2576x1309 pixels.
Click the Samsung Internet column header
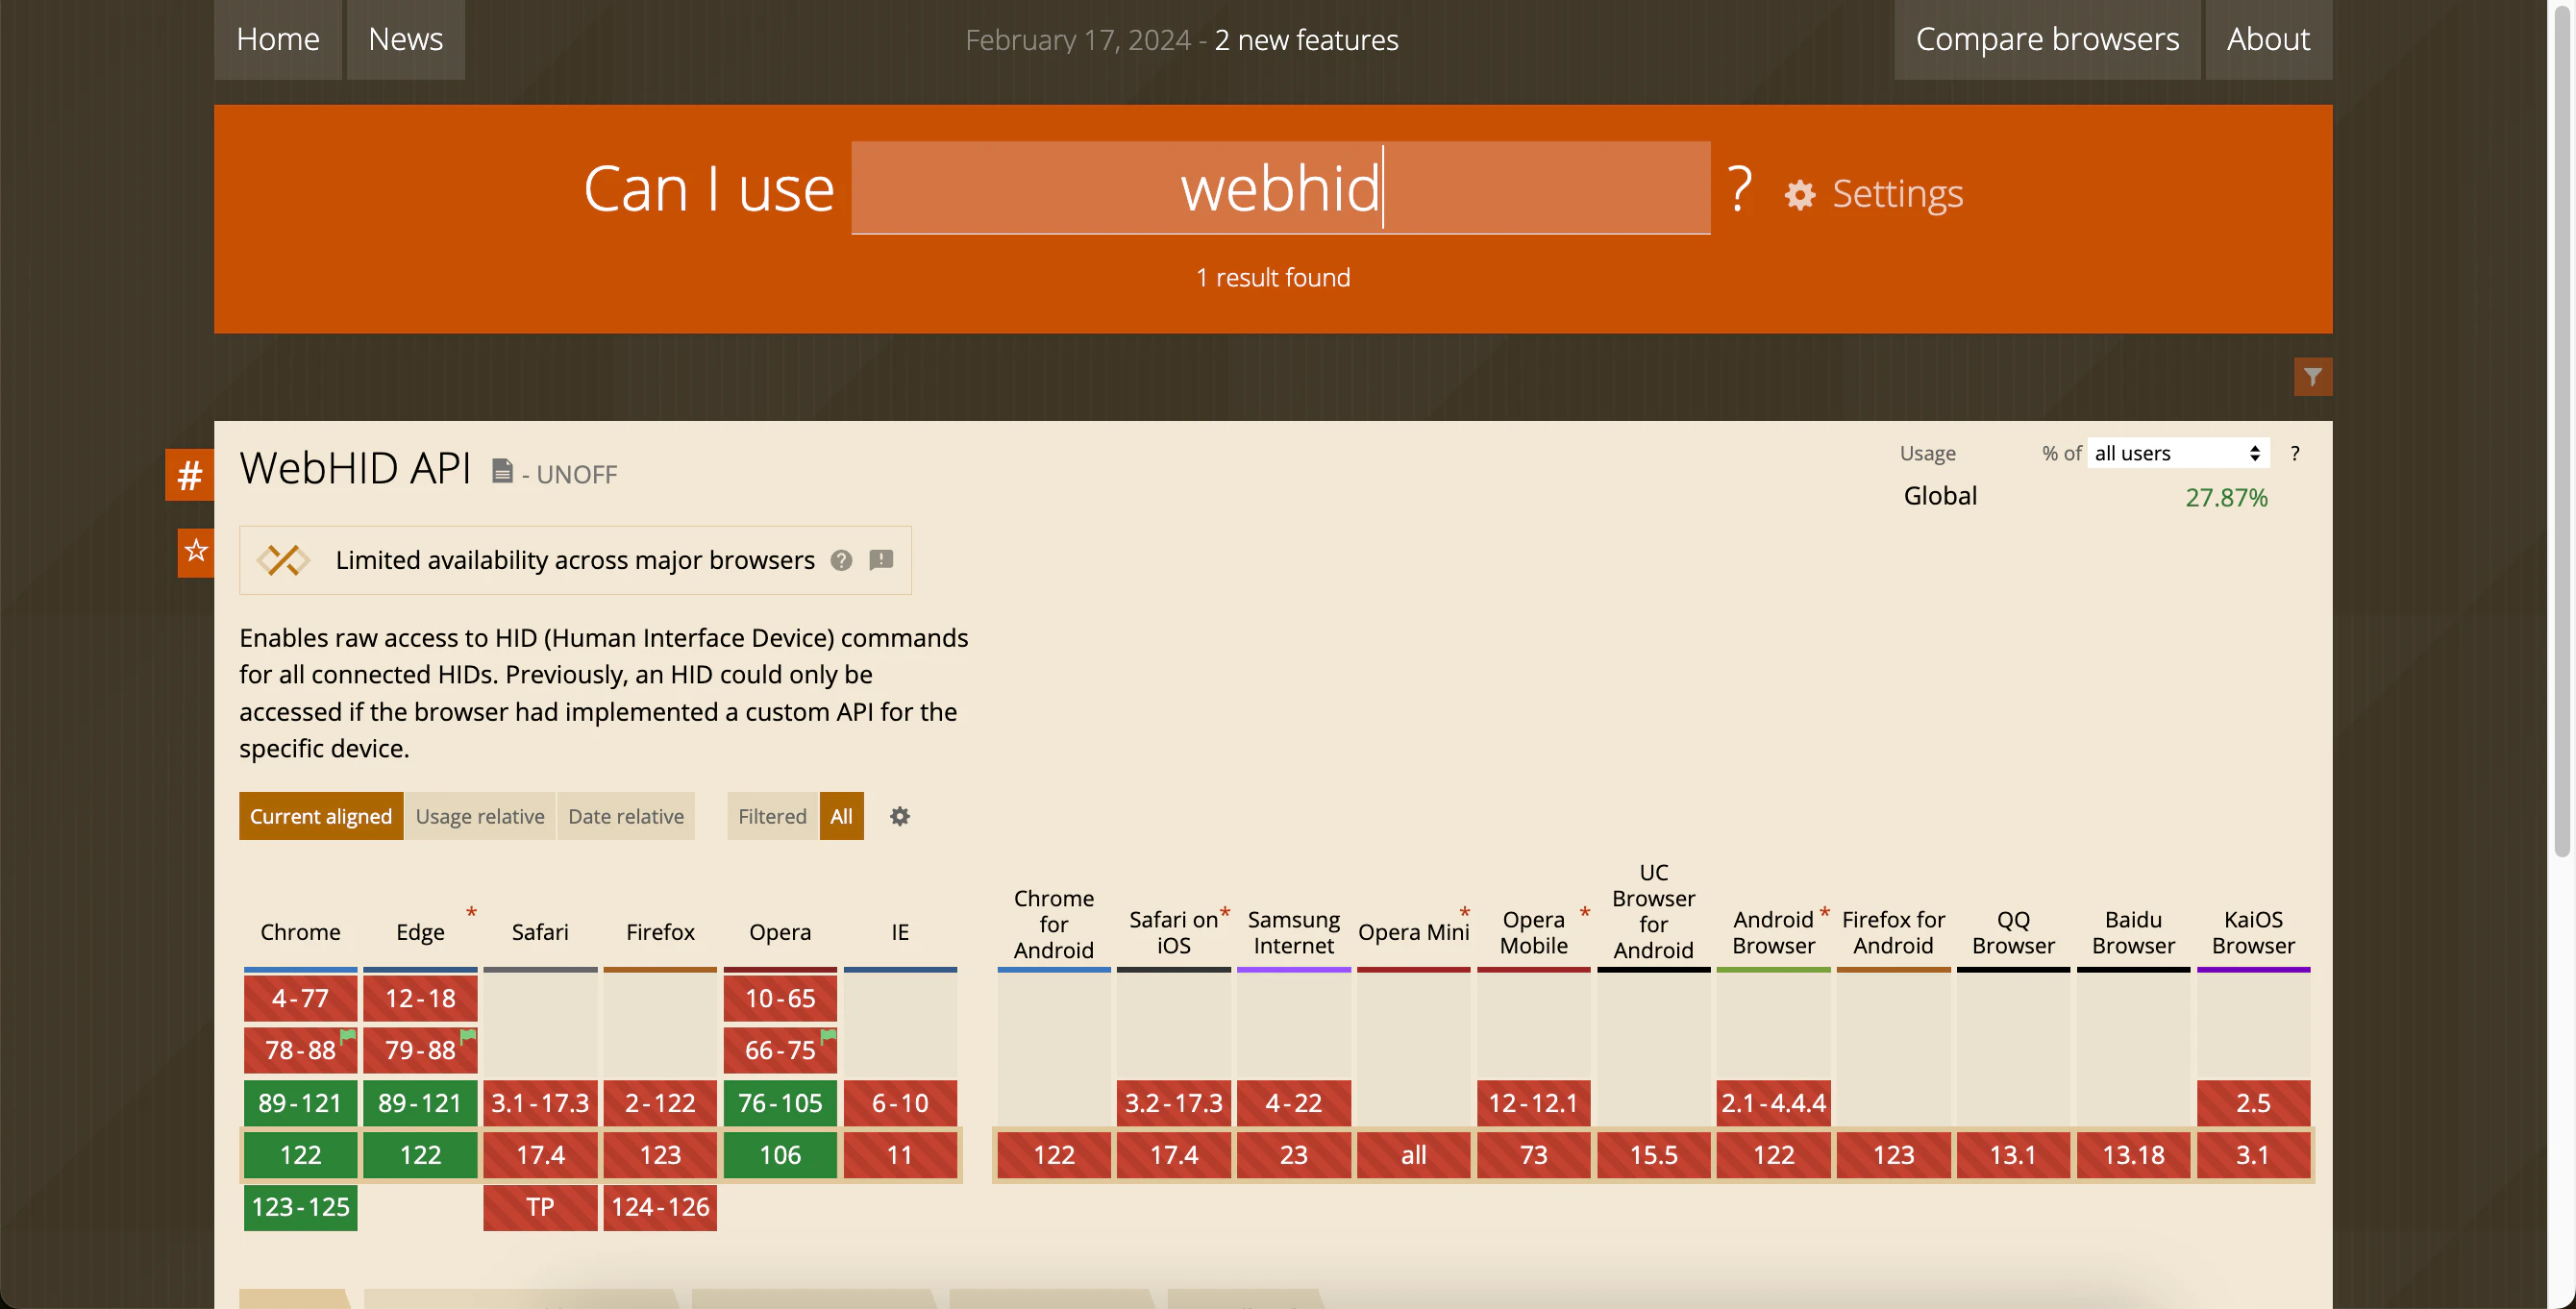[x=1293, y=932]
